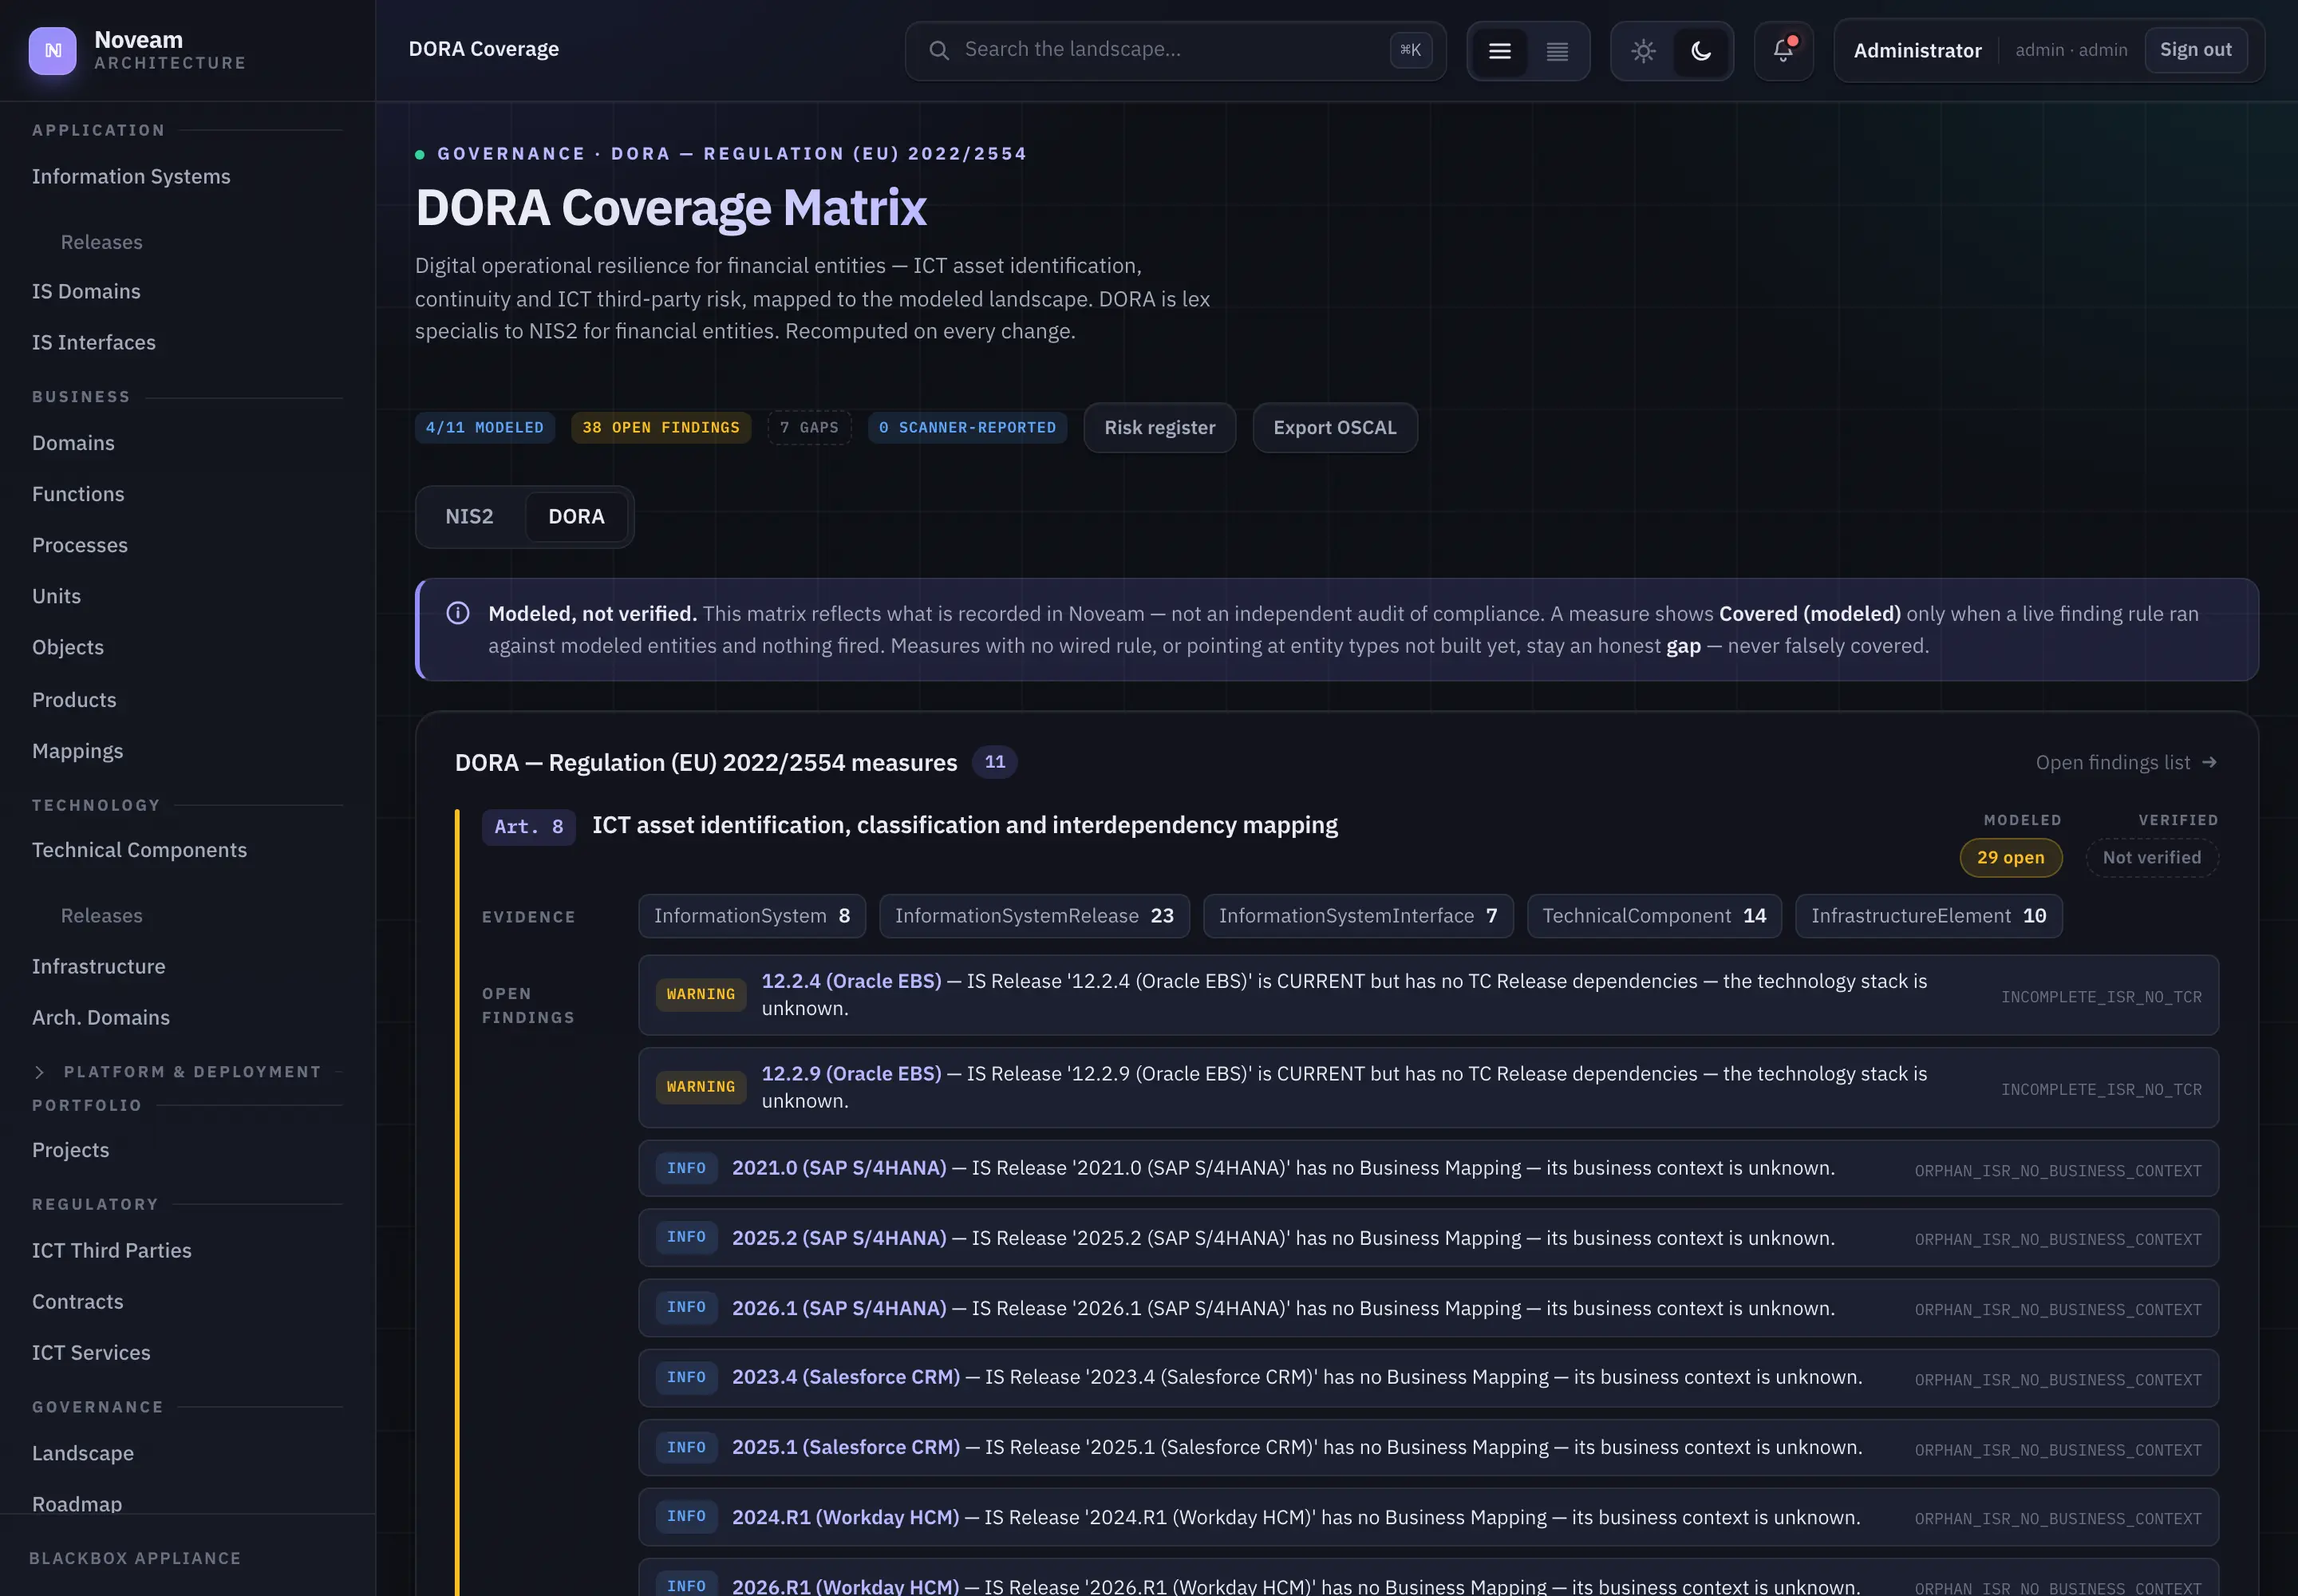Switch to compact list density view
Viewport: 2298px width, 1596px height.
coord(1557,51)
